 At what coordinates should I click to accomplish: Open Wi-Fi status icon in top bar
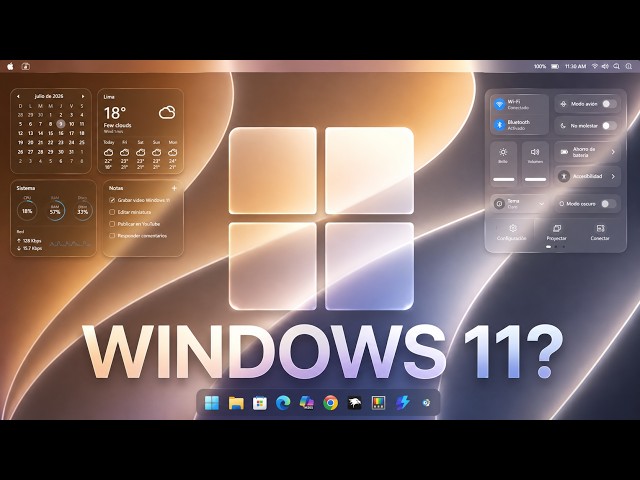point(595,66)
